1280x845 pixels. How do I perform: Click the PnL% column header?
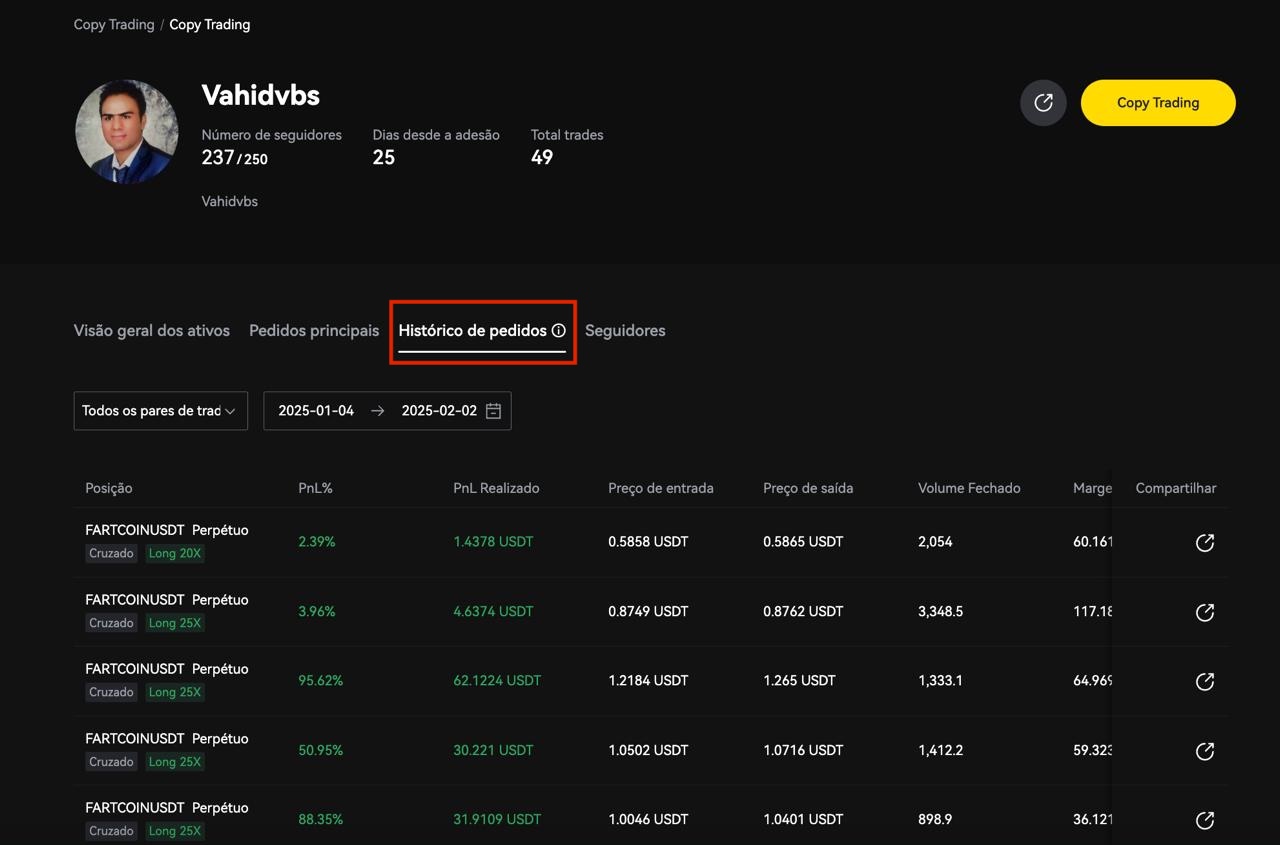pos(315,489)
